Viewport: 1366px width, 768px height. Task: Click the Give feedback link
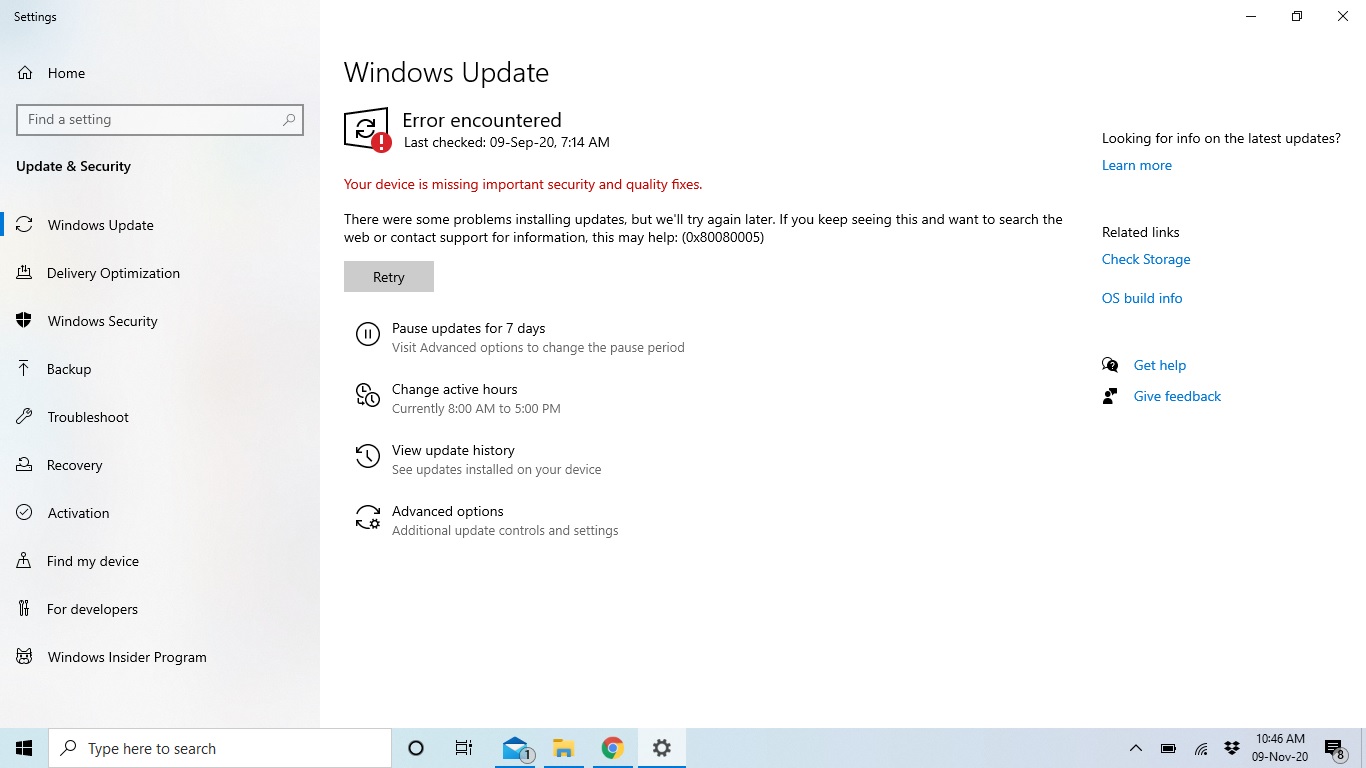point(1177,396)
